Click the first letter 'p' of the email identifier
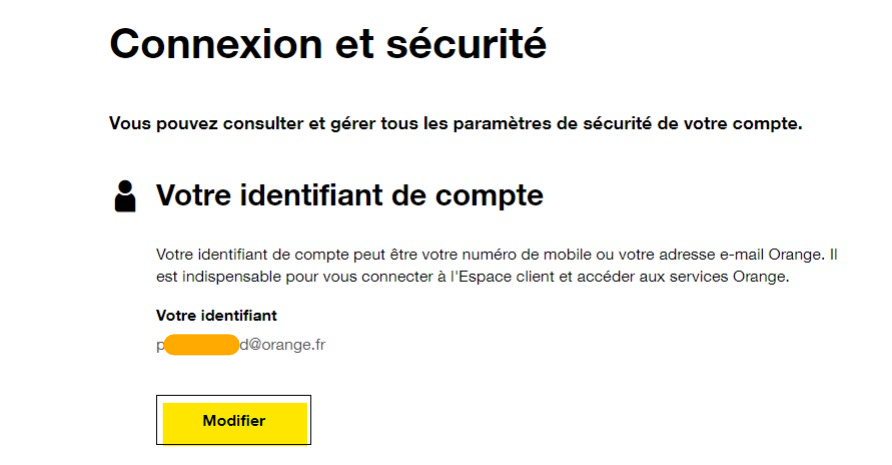Image resolution: width=892 pixels, height=465 pixels. pyautogui.click(x=160, y=345)
